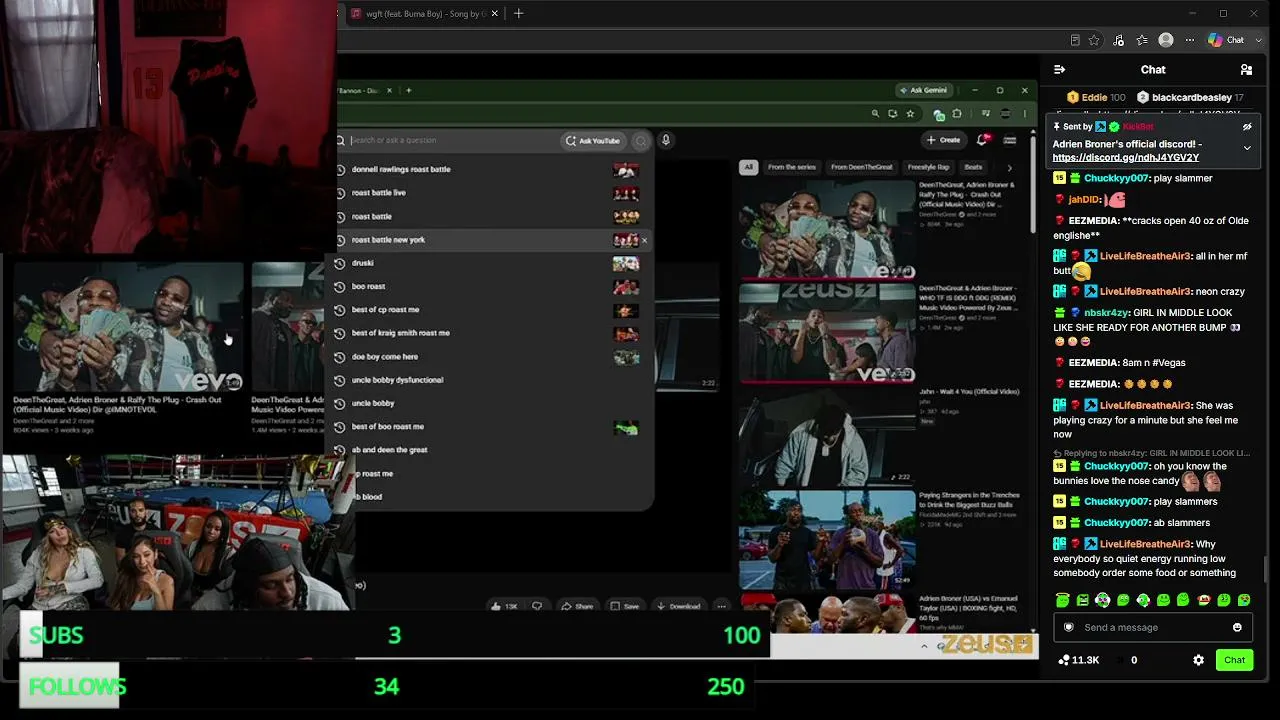
Task: Start YouTube voice search microphone
Action: tap(666, 140)
